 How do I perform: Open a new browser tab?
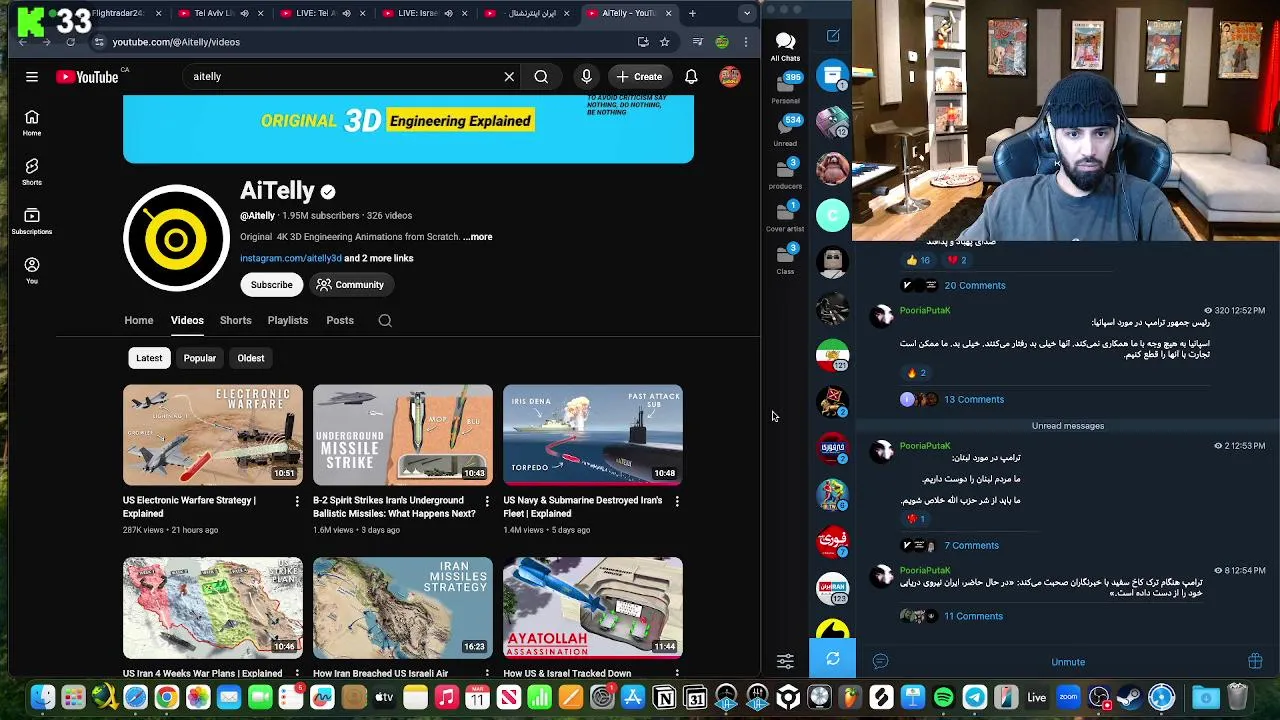(x=692, y=13)
